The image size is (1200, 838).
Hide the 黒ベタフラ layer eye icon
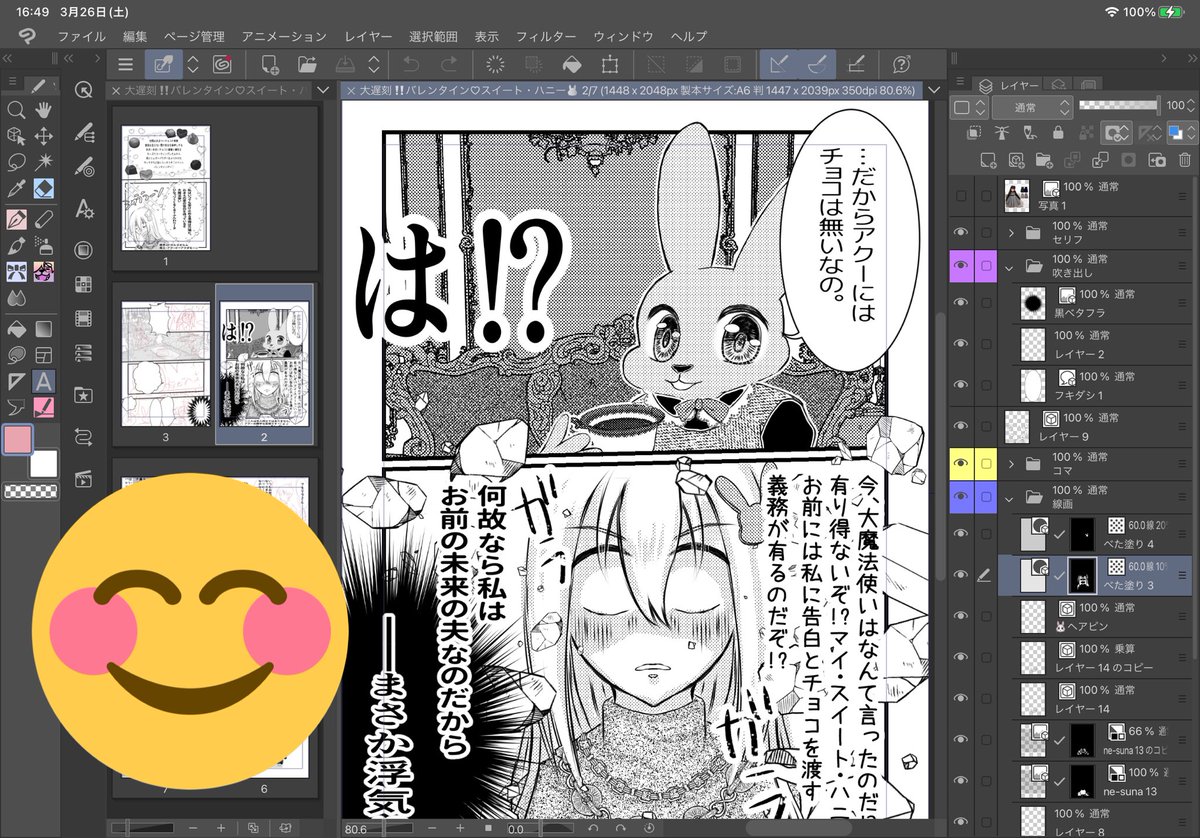[961, 302]
